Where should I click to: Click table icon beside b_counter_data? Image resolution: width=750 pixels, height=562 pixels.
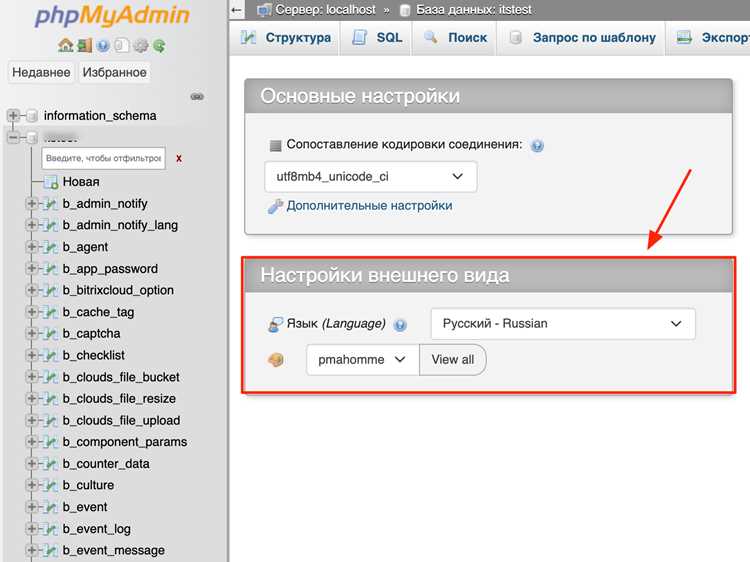click(50, 464)
